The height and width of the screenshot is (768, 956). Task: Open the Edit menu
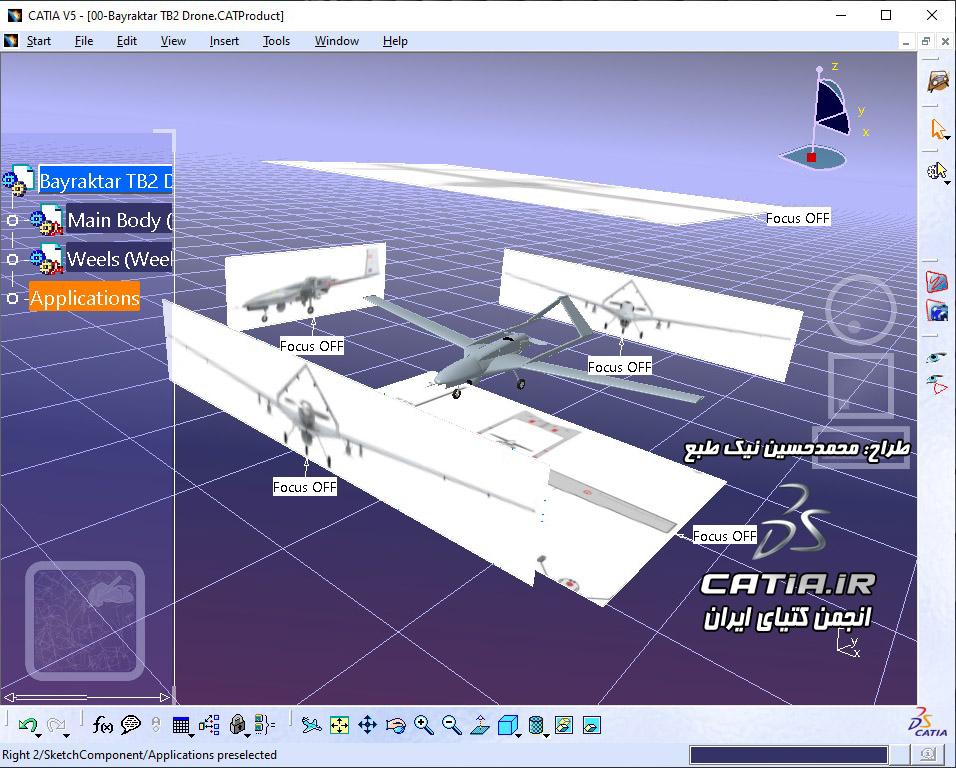[127, 41]
